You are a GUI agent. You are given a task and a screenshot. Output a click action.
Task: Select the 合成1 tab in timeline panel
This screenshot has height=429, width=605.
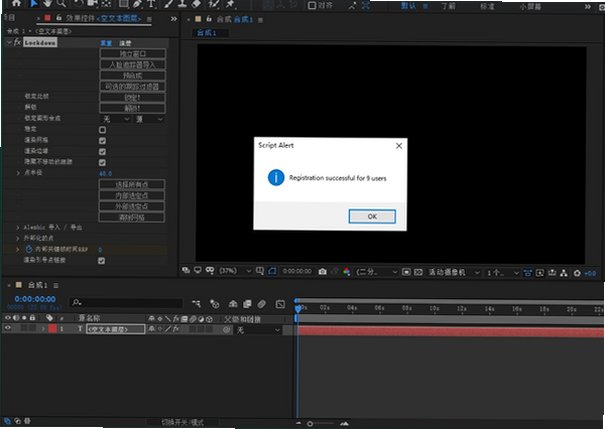click(x=37, y=285)
